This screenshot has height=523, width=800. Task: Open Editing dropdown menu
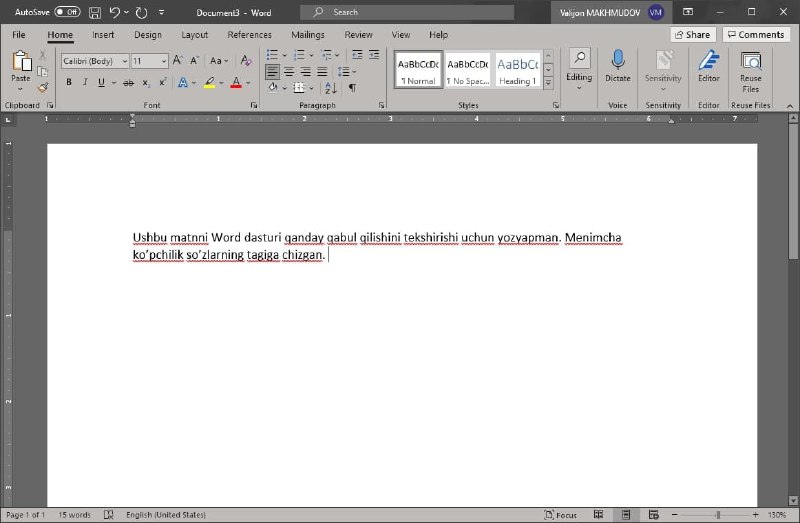[579, 70]
